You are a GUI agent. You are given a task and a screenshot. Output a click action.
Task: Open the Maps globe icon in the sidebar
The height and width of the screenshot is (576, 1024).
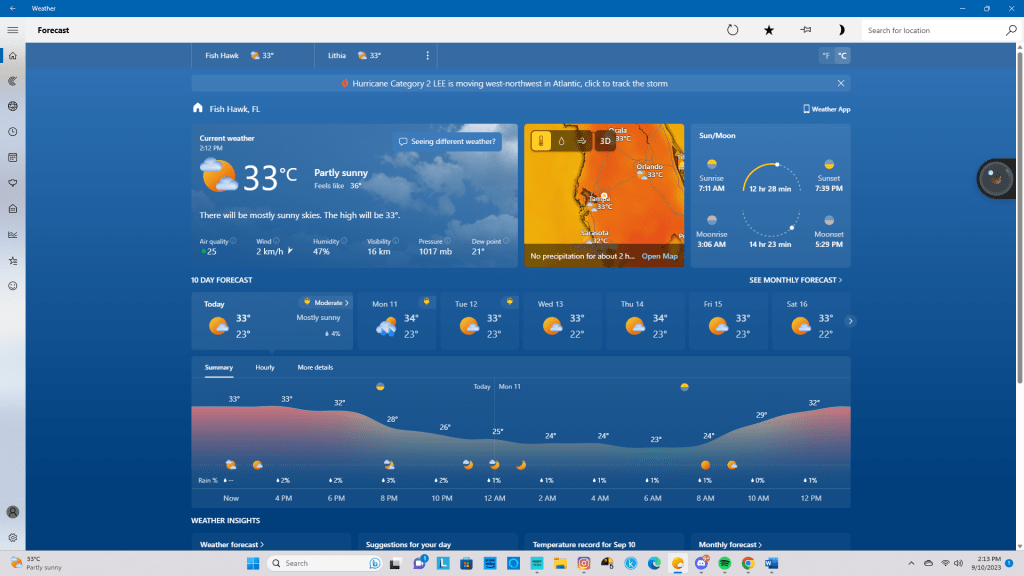(x=13, y=106)
